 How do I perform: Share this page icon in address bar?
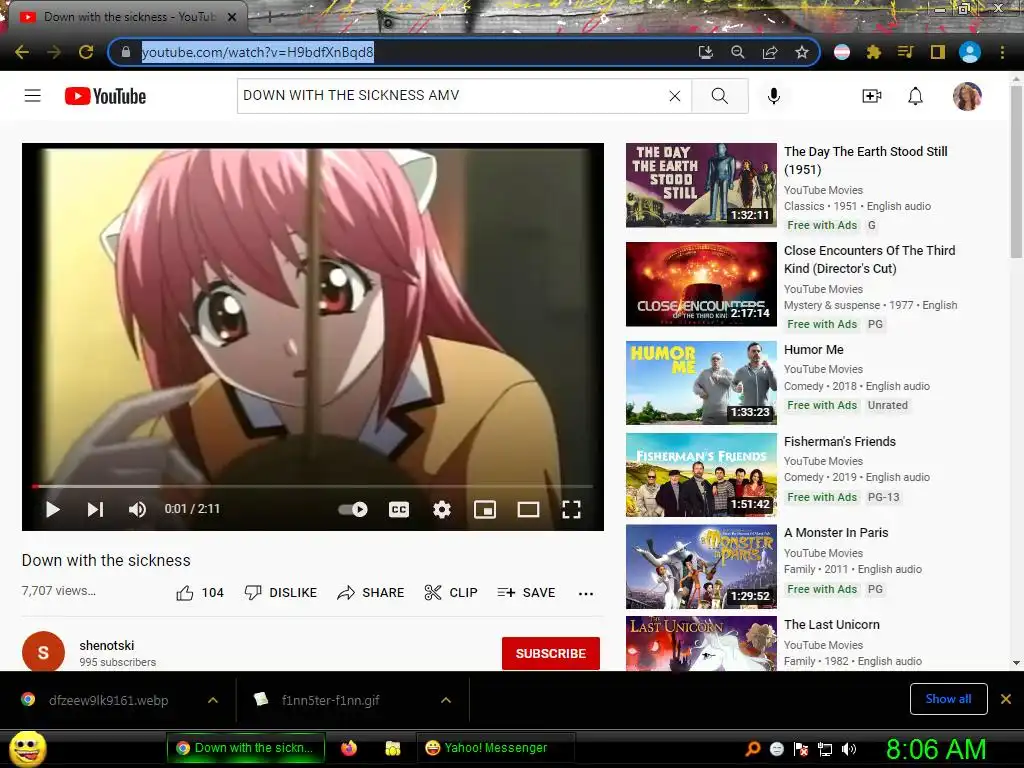click(770, 52)
